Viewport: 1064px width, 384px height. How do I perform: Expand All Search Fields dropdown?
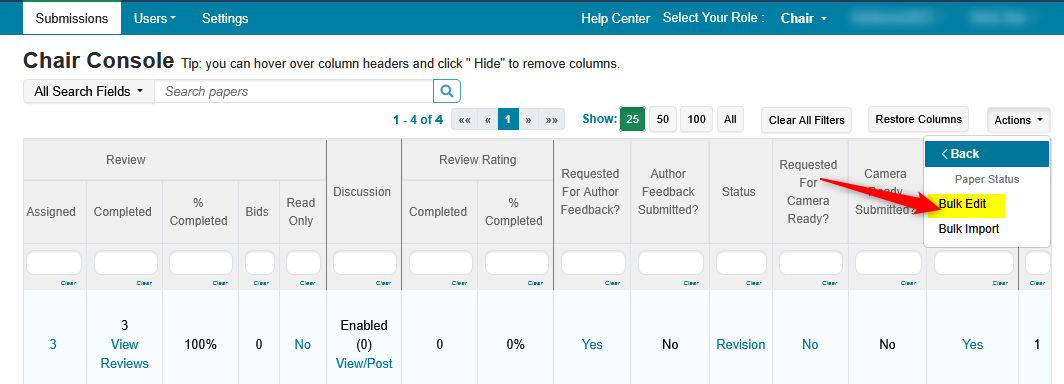coord(89,91)
